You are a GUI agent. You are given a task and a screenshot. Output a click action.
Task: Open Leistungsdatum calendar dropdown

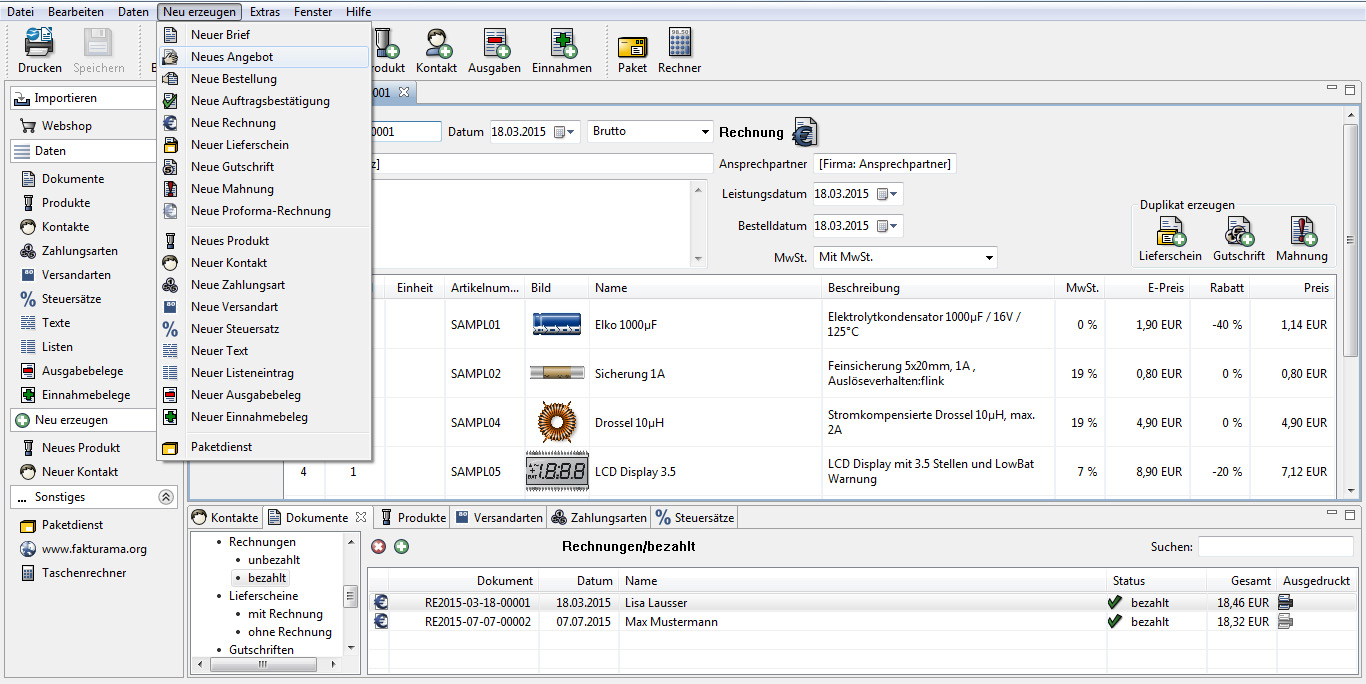[887, 194]
